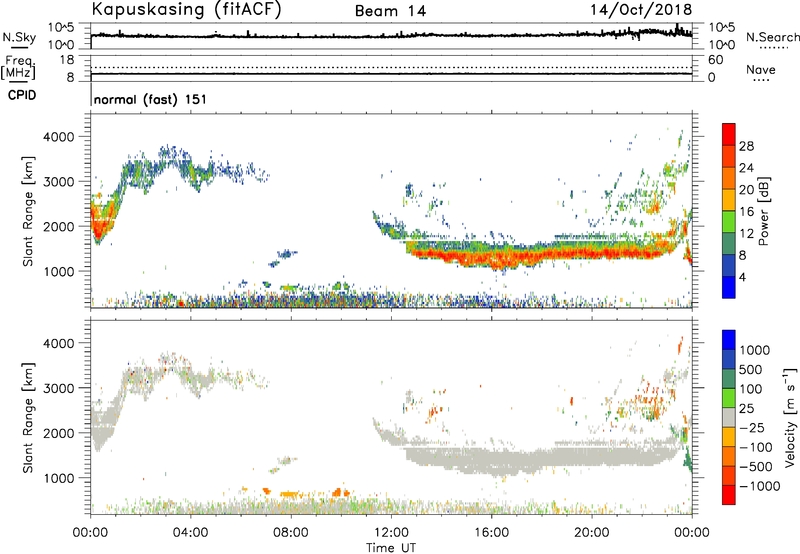Click the Nave legend label

point(761,69)
